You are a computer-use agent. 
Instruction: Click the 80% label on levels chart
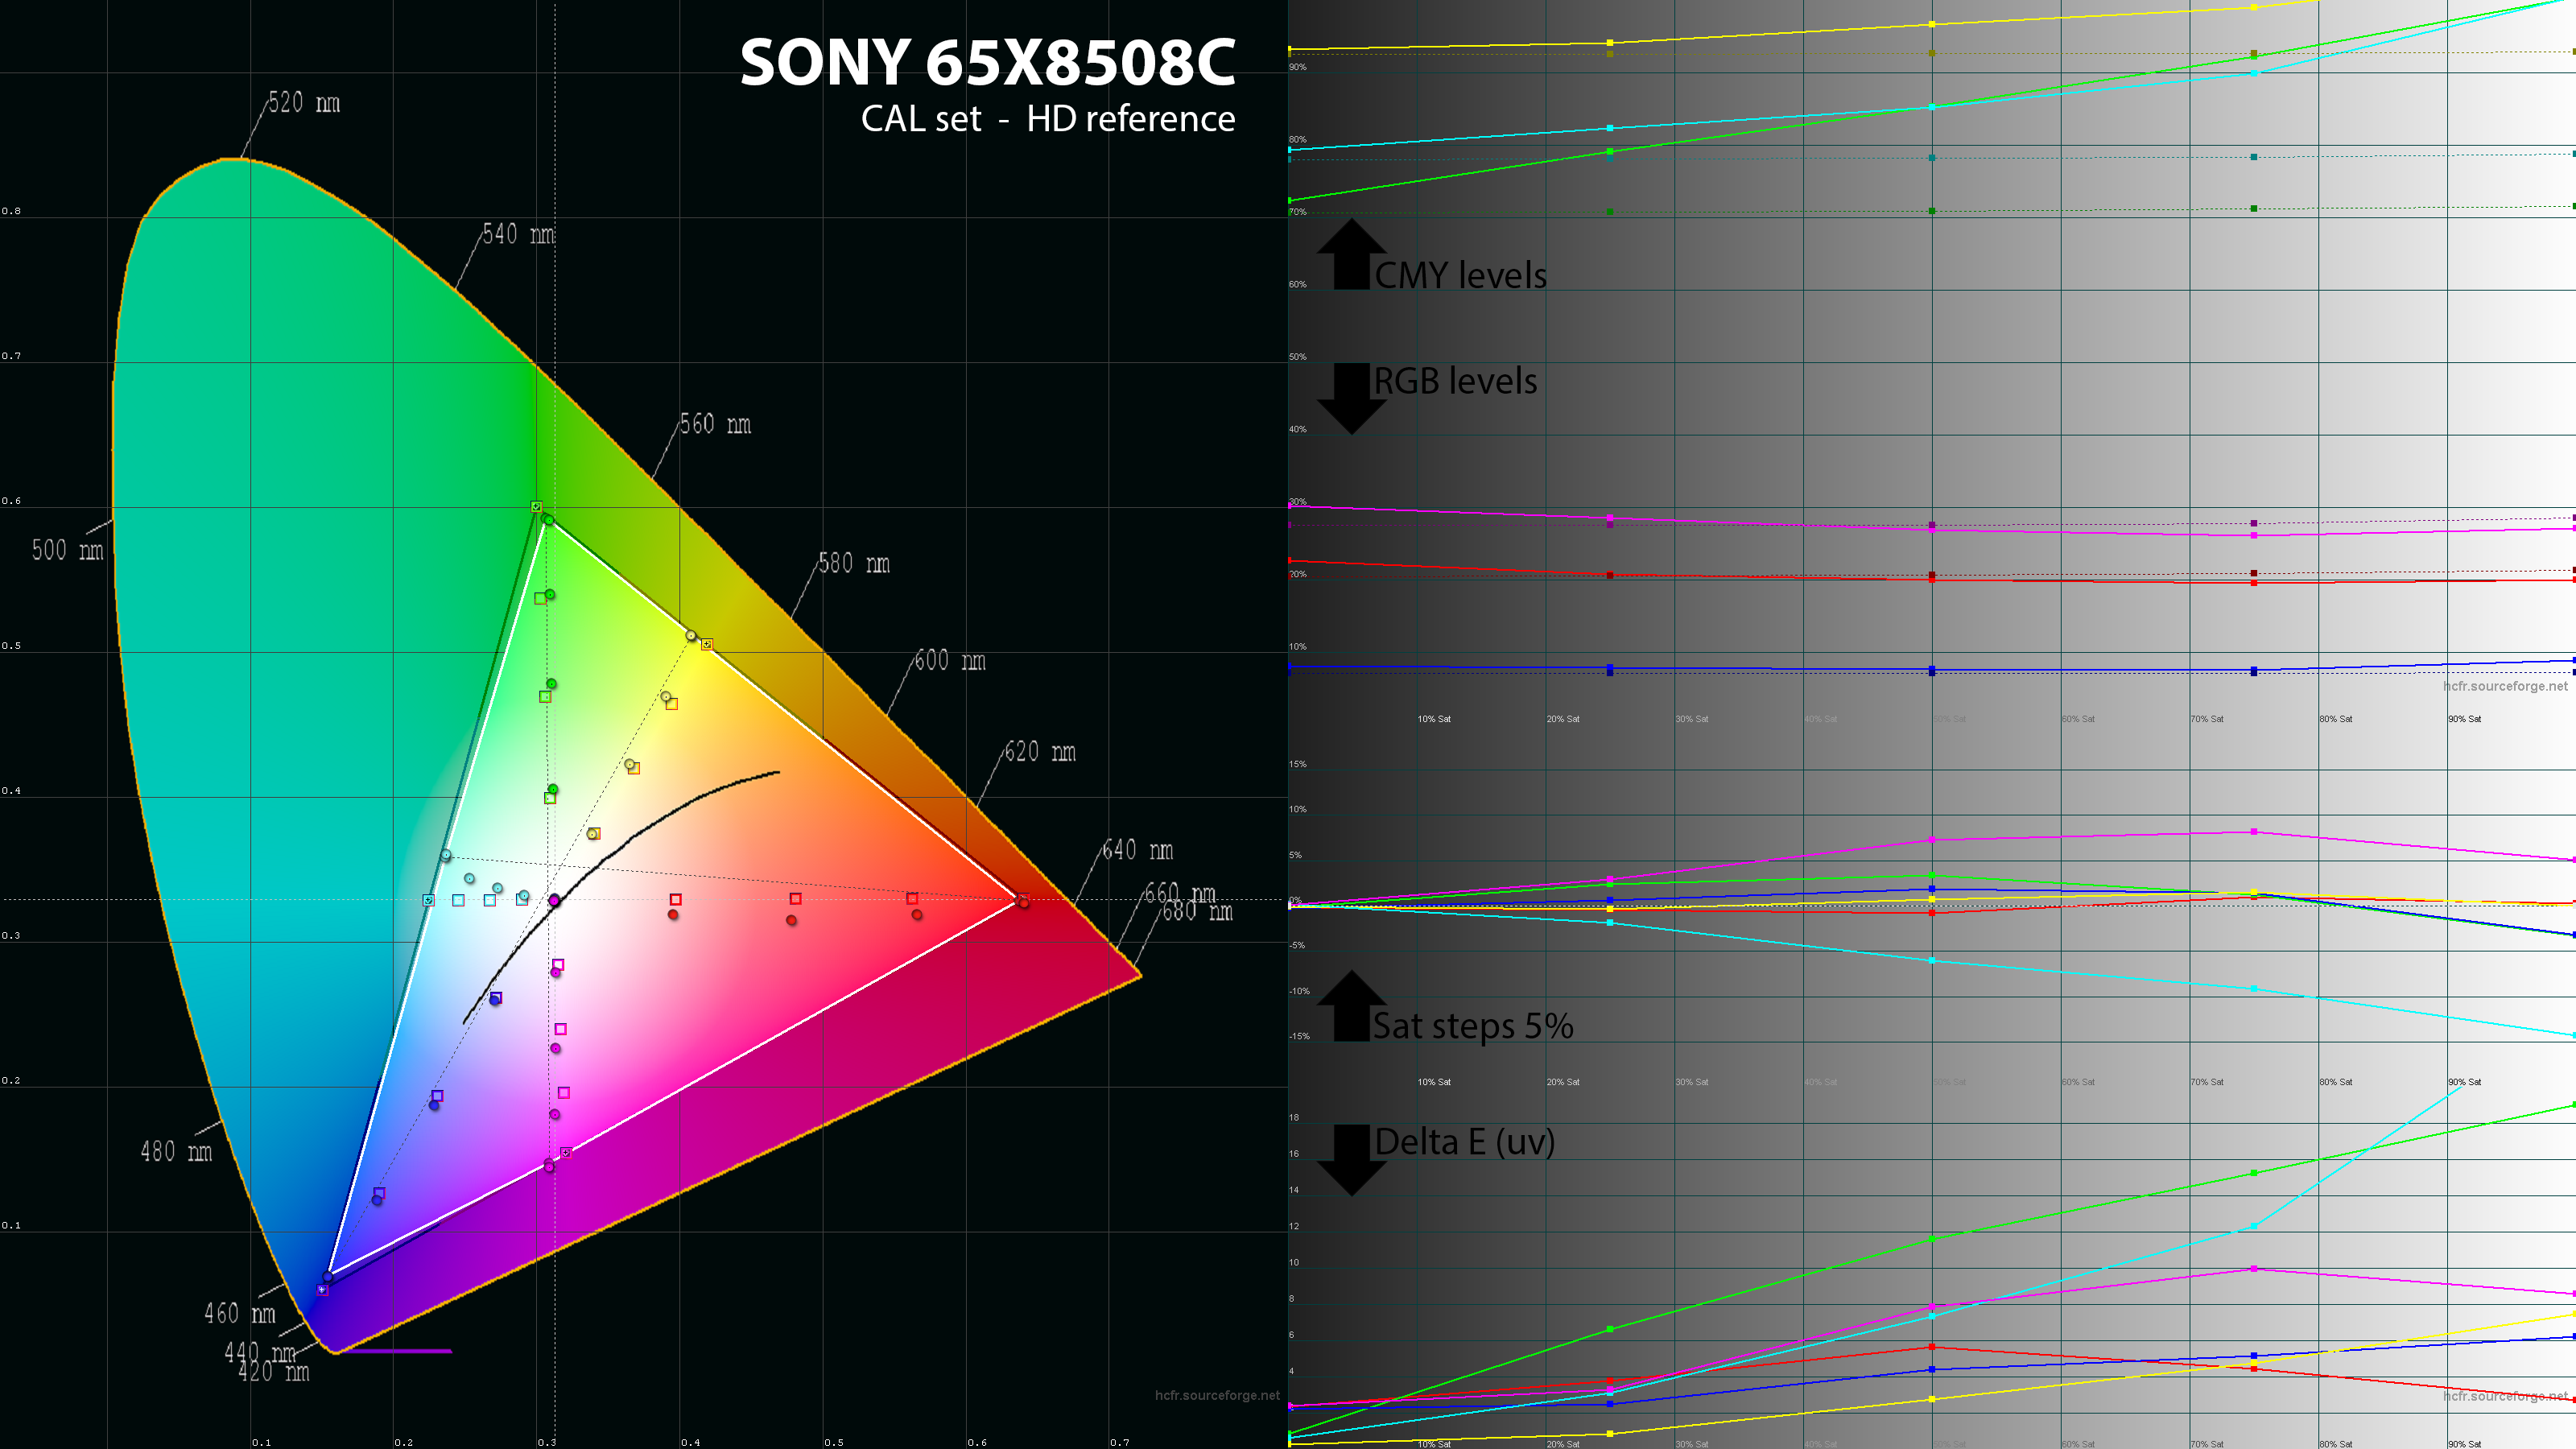pos(1298,140)
